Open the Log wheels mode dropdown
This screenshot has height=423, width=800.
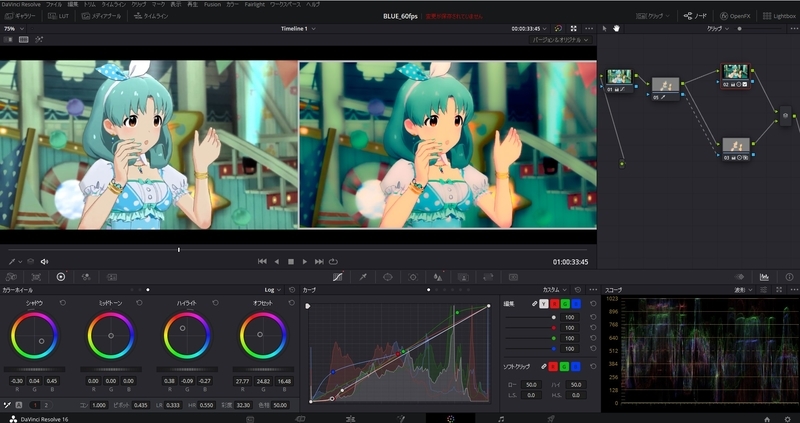pyautogui.click(x=272, y=290)
